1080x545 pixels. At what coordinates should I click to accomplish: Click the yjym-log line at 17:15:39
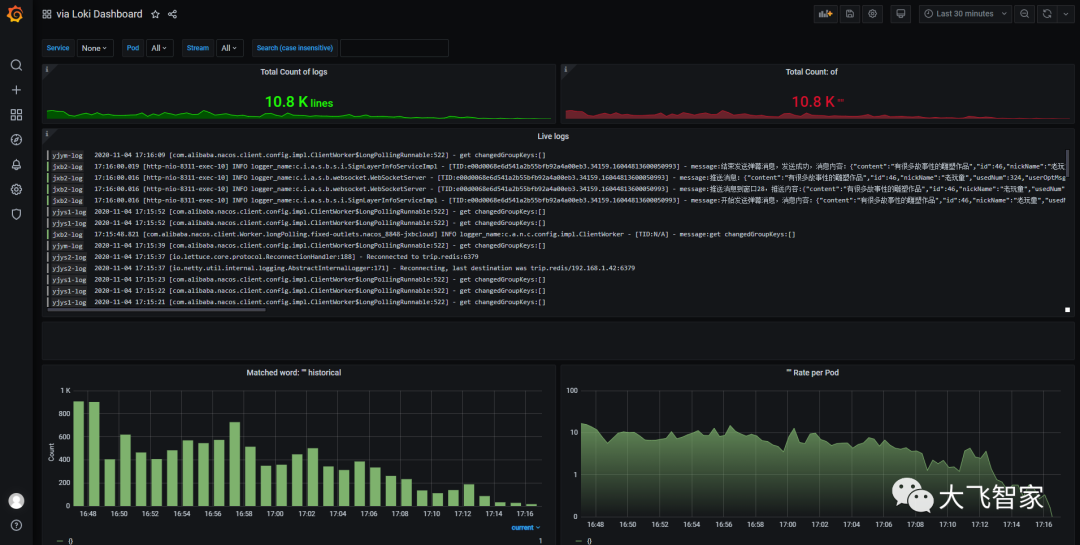pyautogui.click(x=556, y=246)
